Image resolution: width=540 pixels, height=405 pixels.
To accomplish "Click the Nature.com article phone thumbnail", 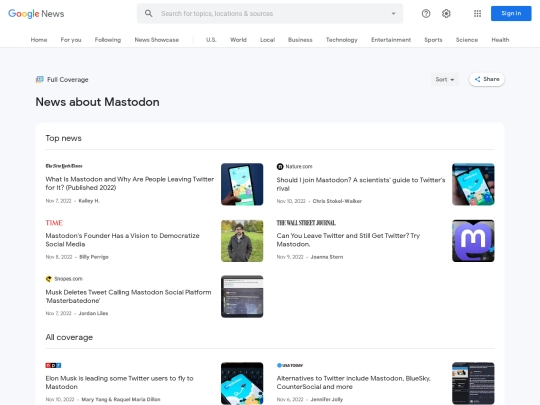I will point(473,184).
